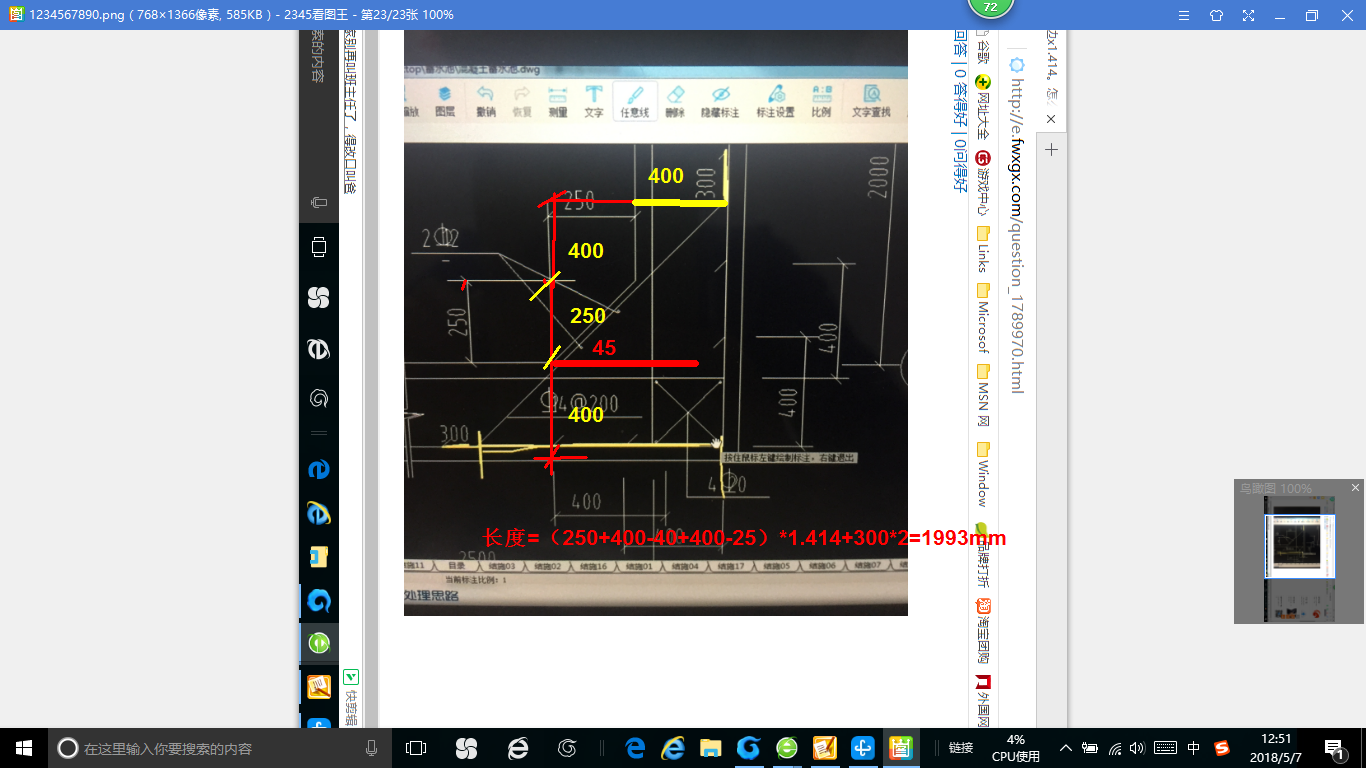Open the pinwheel app on the Windows taskbar

coord(466,747)
